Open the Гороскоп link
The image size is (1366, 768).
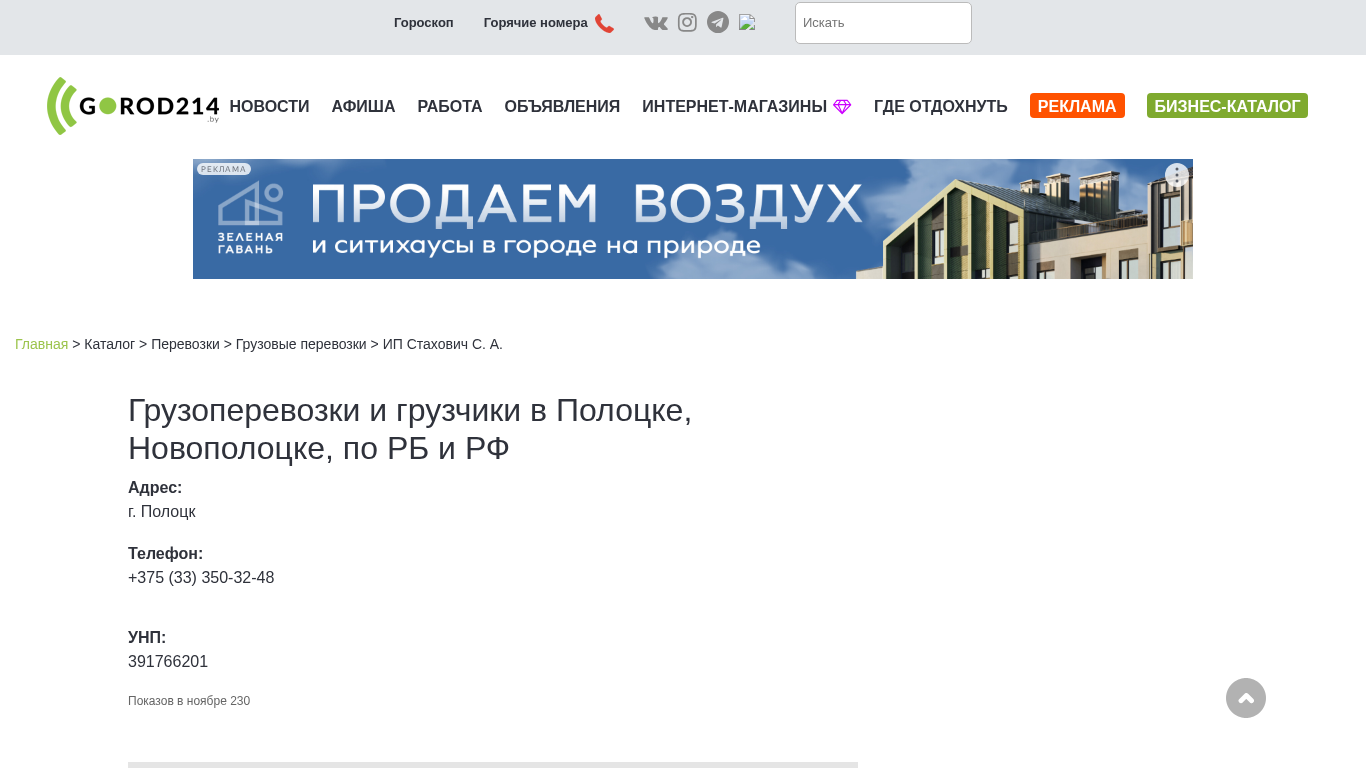(424, 23)
